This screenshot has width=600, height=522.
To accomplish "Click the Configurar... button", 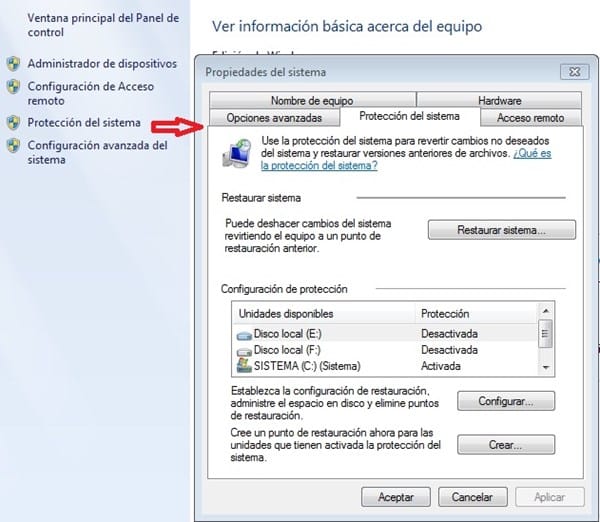I will tap(506, 401).
